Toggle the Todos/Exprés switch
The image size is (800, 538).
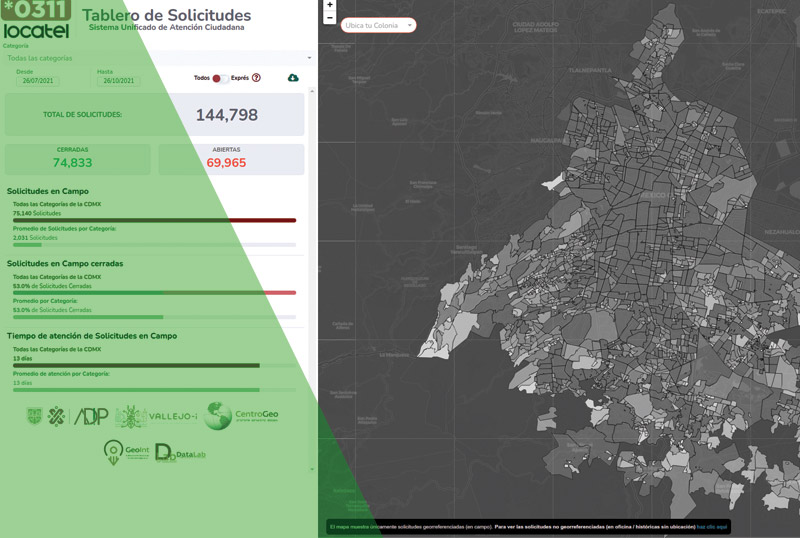tap(220, 78)
